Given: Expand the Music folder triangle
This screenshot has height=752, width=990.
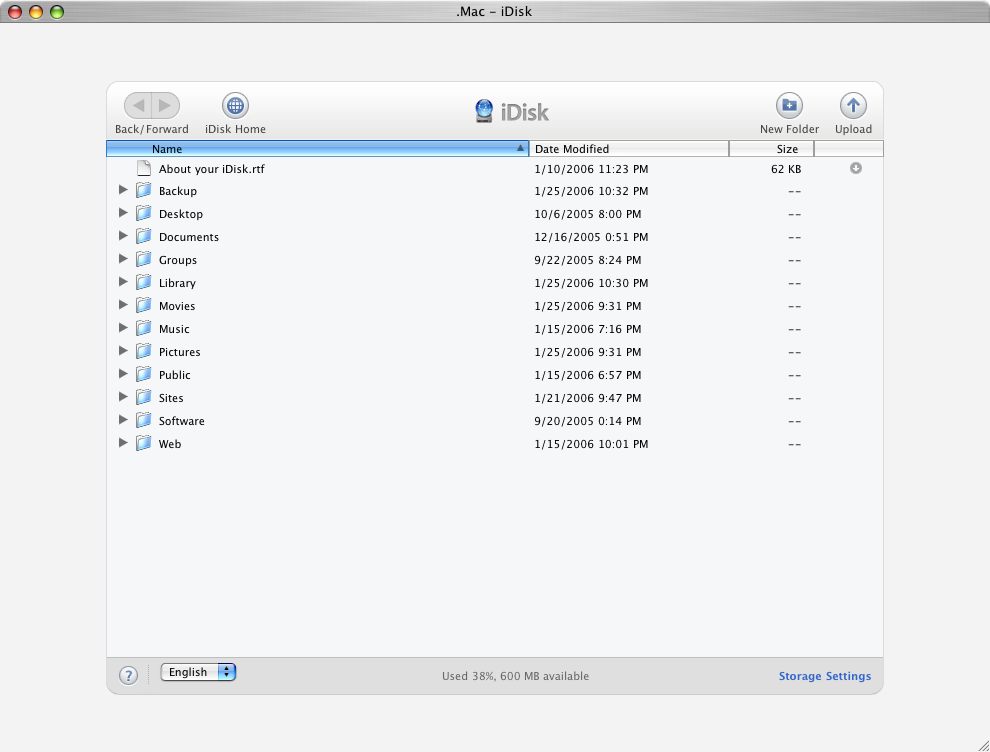Looking at the screenshot, I should click(x=123, y=328).
